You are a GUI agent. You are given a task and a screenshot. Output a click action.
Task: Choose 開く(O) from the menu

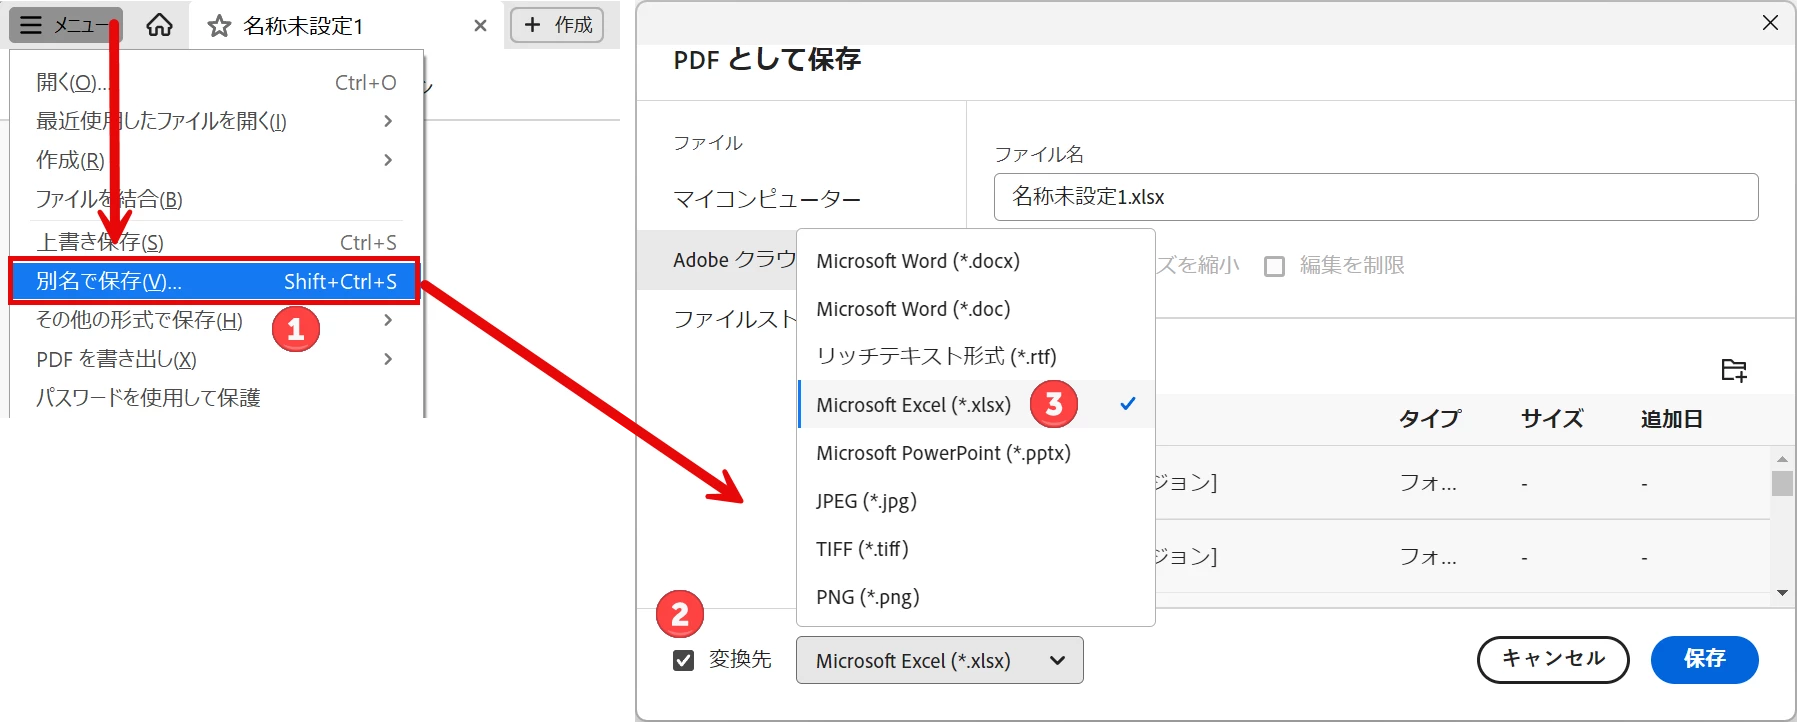tap(216, 83)
